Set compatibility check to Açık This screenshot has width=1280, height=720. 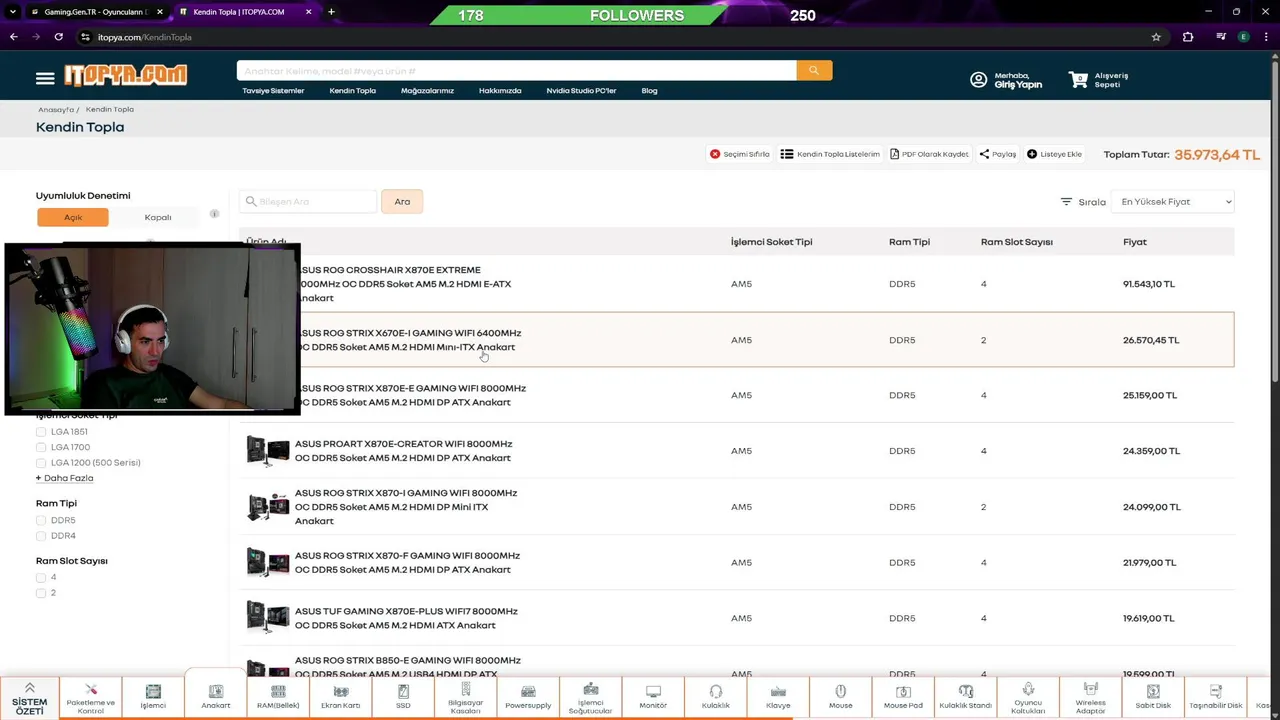73,217
